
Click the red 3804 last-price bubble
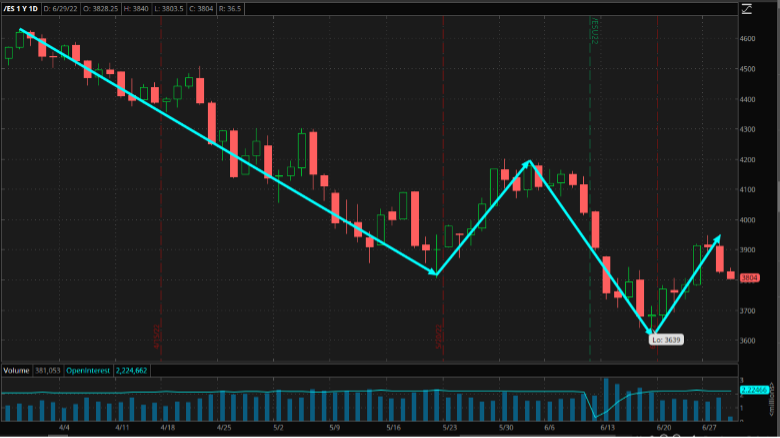tap(749, 278)
